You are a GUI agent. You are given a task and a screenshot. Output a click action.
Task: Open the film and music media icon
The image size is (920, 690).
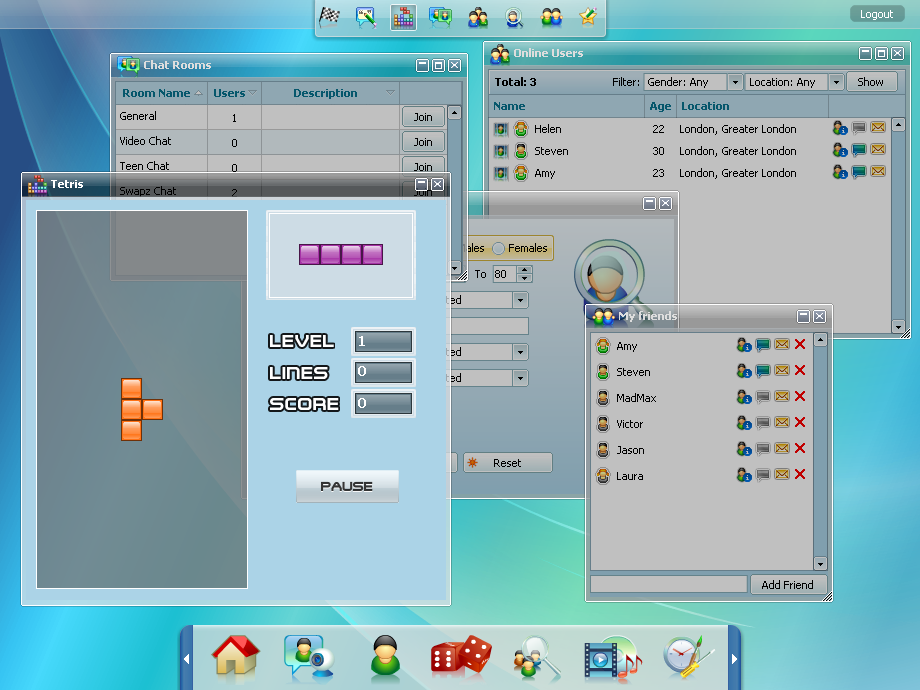click(x=613, y=658)
